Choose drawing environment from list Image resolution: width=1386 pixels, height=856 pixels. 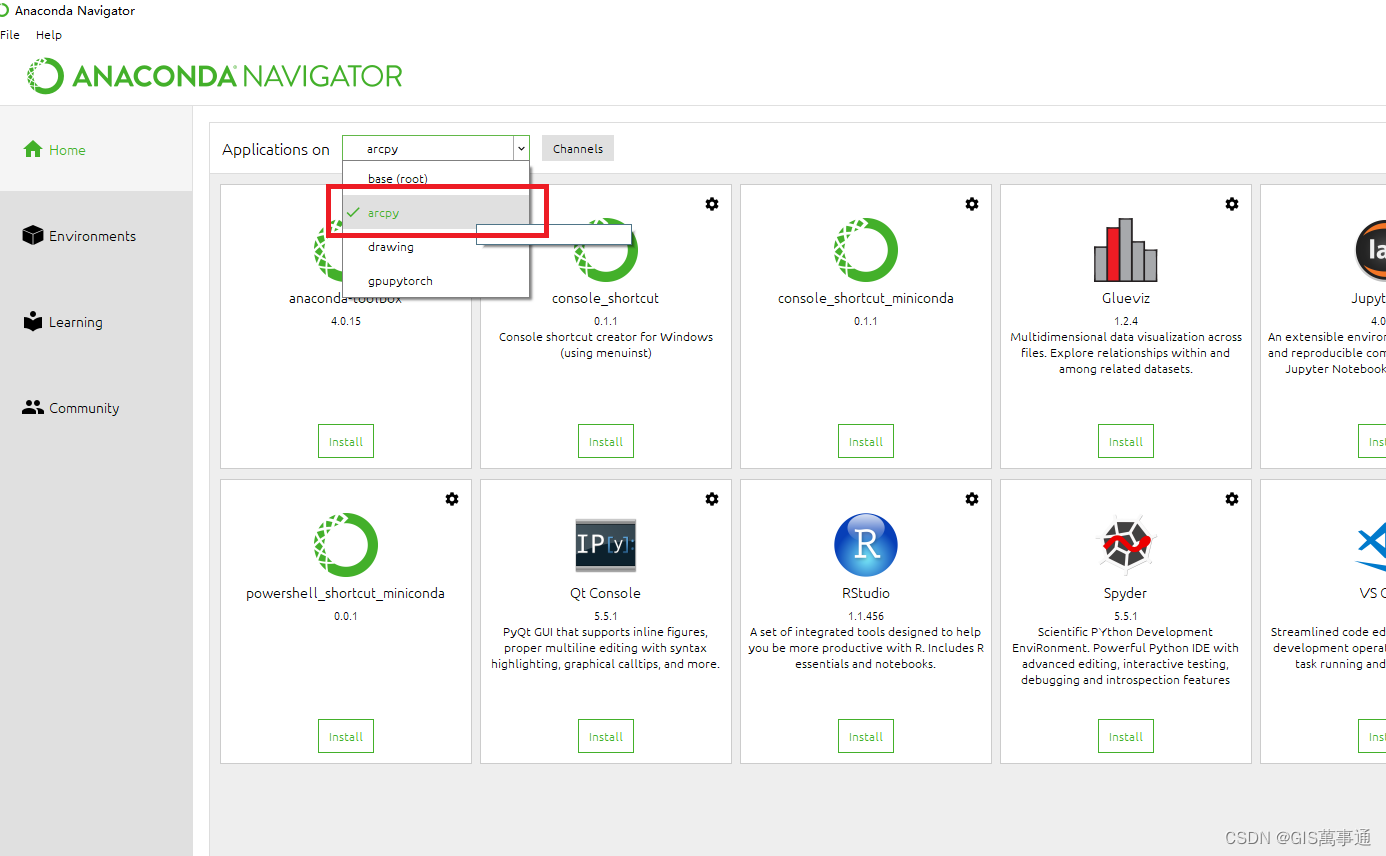436,247
